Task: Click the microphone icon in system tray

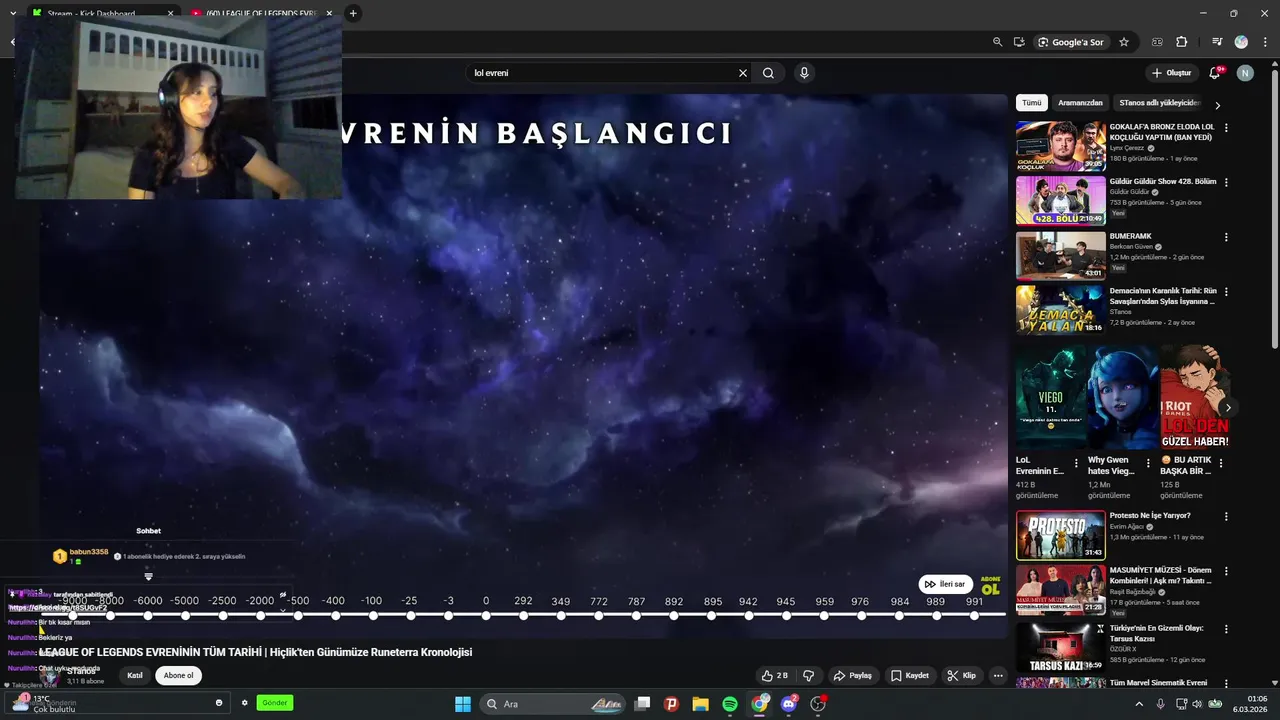Action: pyautogui.click(x=1160, y=704)
